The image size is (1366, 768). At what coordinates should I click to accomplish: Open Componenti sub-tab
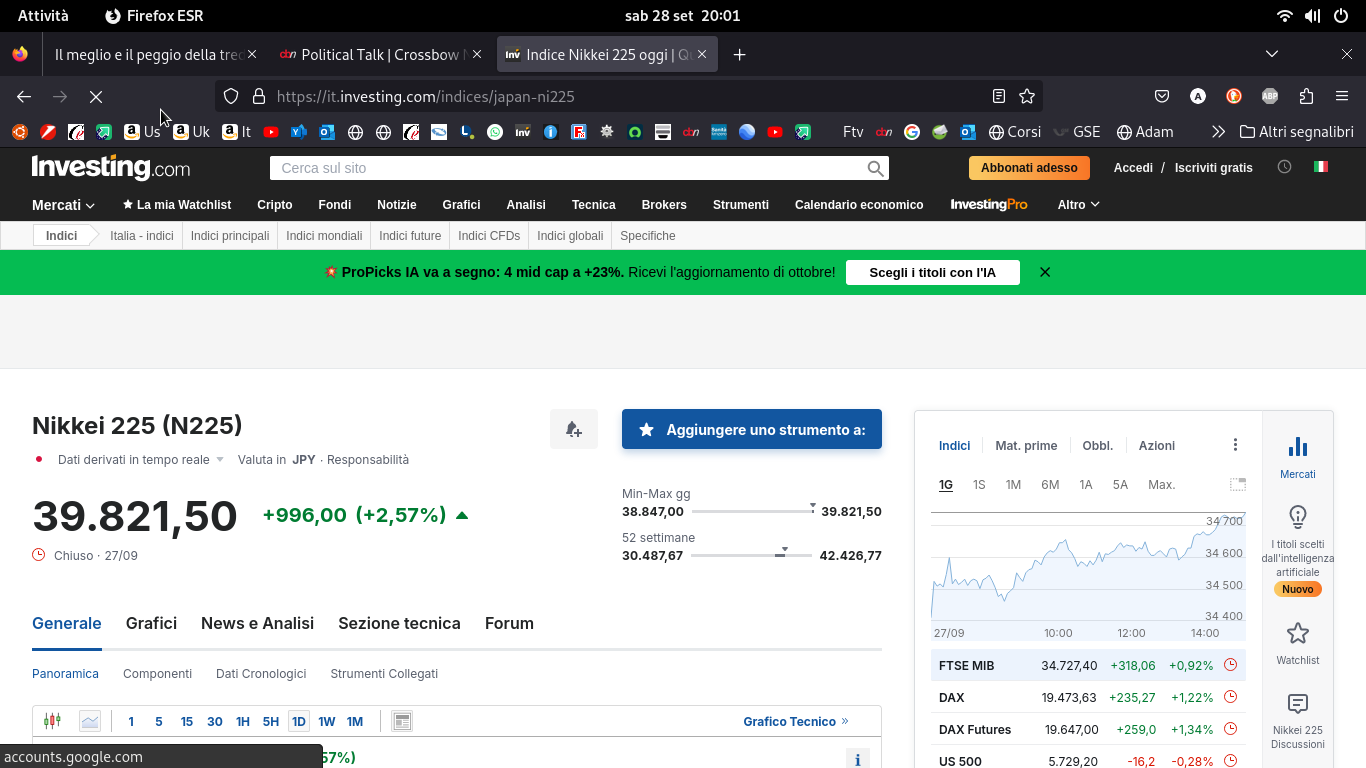[x=157, y=673]
